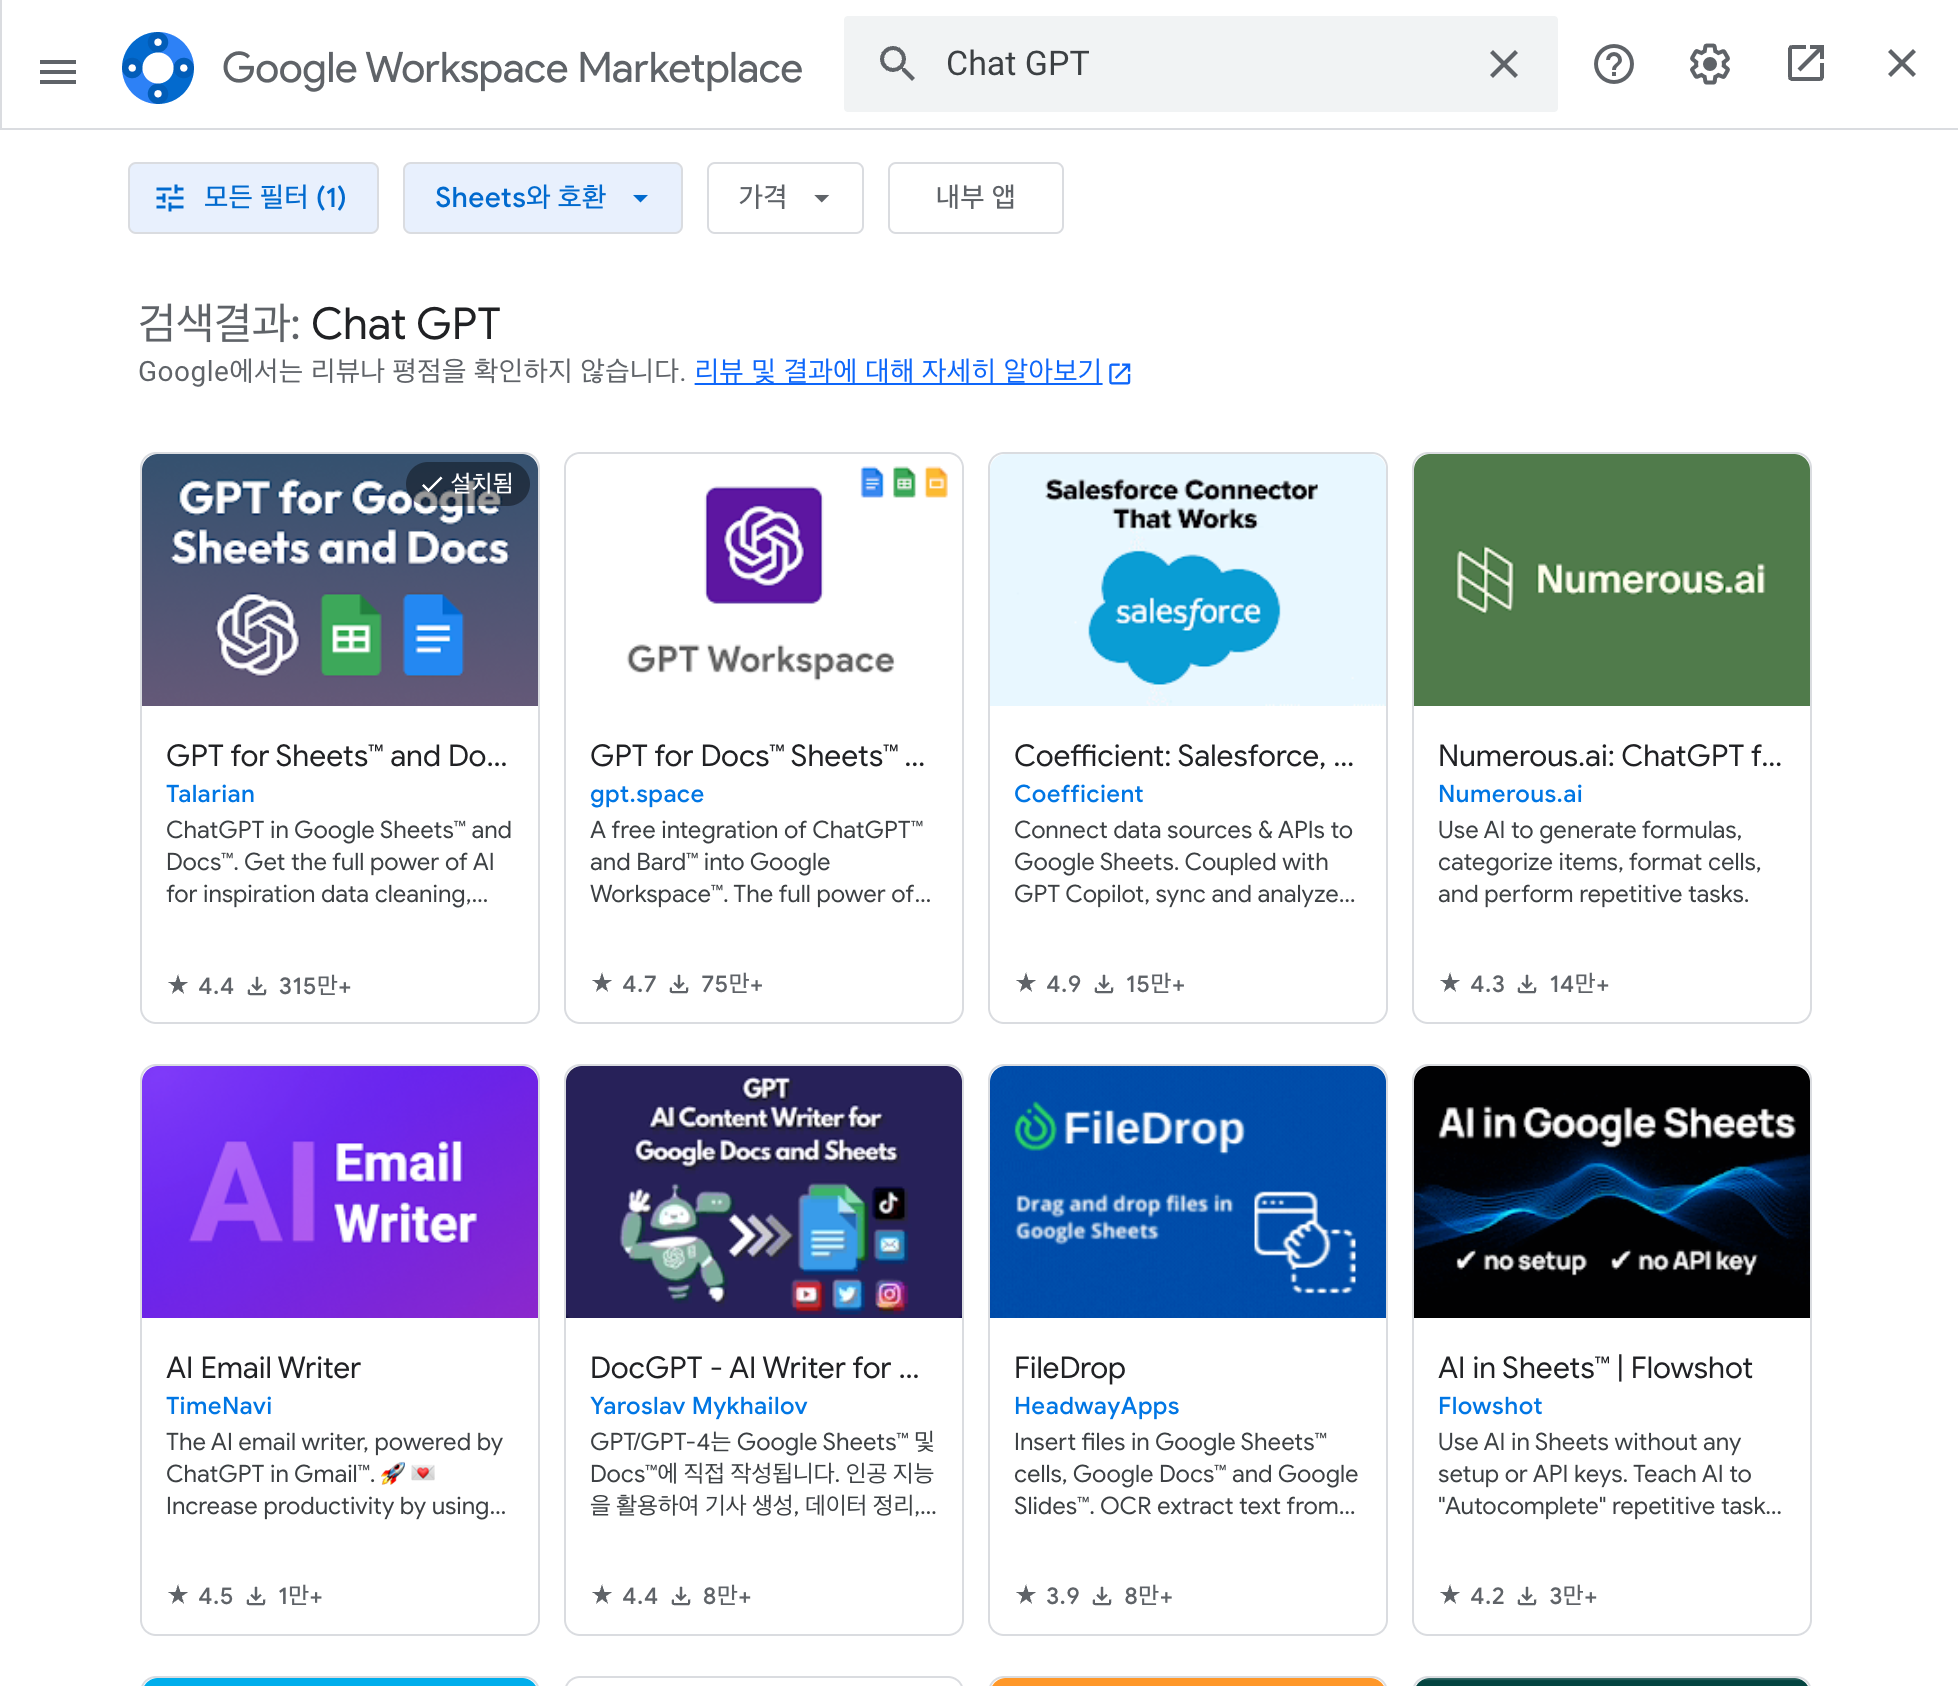Viewport: 1958px width, 1686px height.
Task: Open the Salesforce Connector card image
Action: (x=1188, y=580)
